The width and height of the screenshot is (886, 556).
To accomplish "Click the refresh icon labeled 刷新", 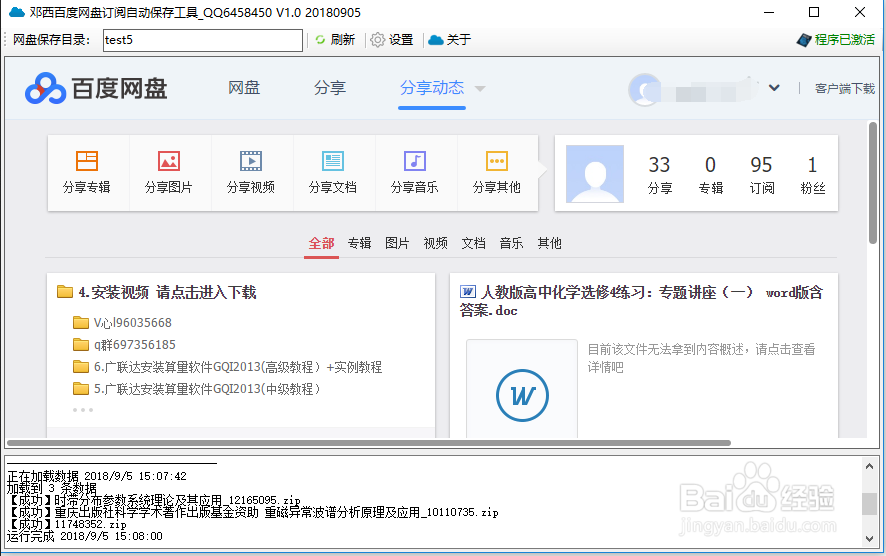I will pyautogui.click(x=320, y=40).
